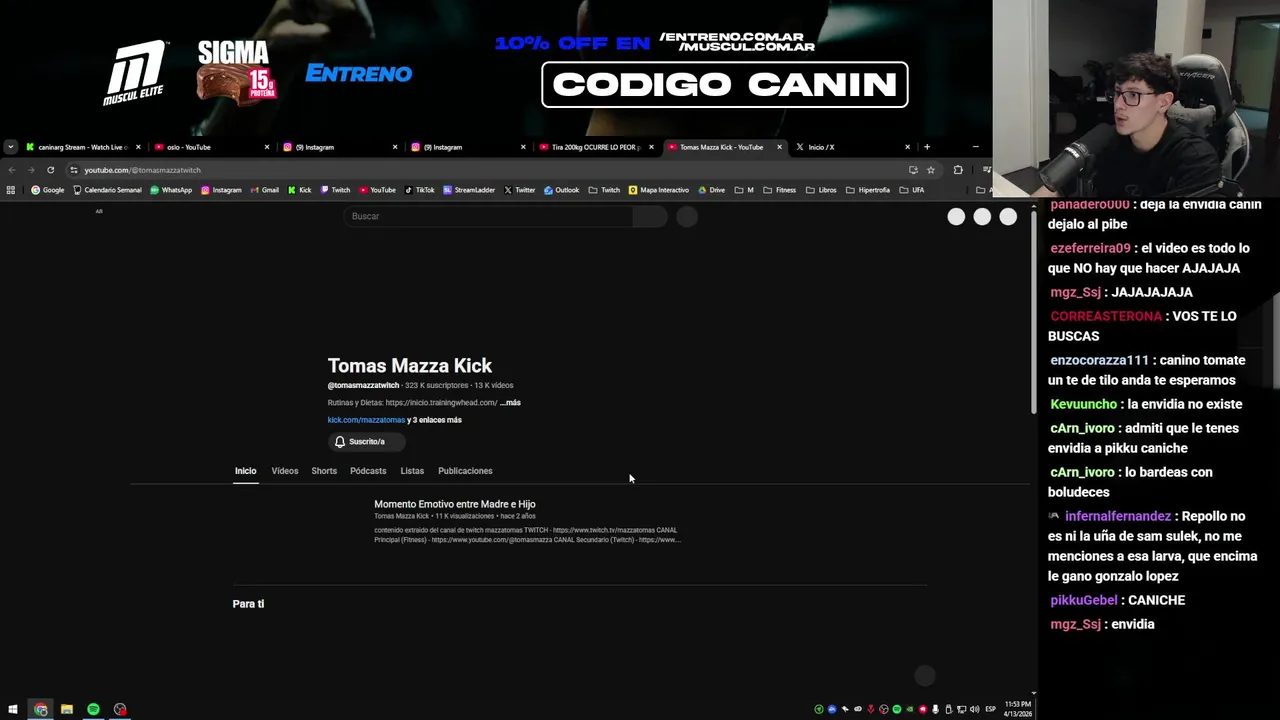Open the Outlook bookmark
Image resolution: width=1280 pixels, height=720 pixels.
[562, 190]
